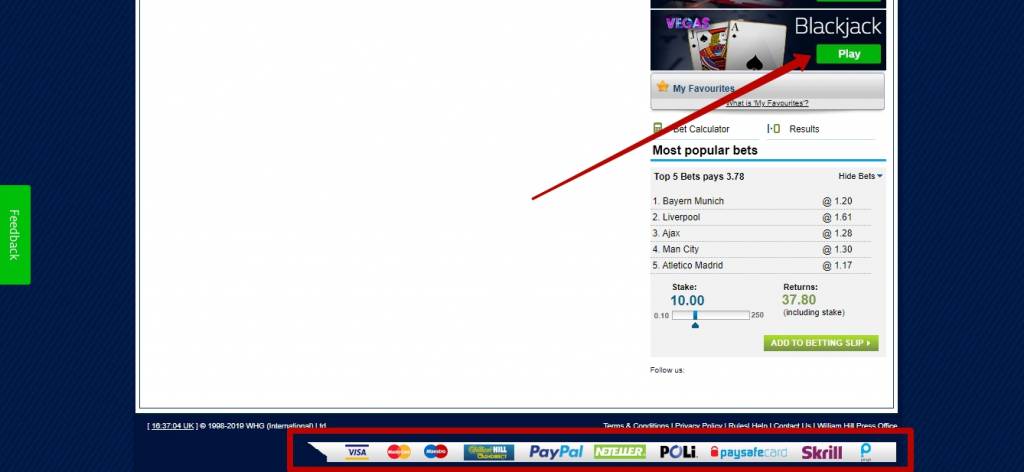Image resolution: width=1024 pixels, height=472 pixels.
Task: Select the Man City bet row
Action: 760,249
